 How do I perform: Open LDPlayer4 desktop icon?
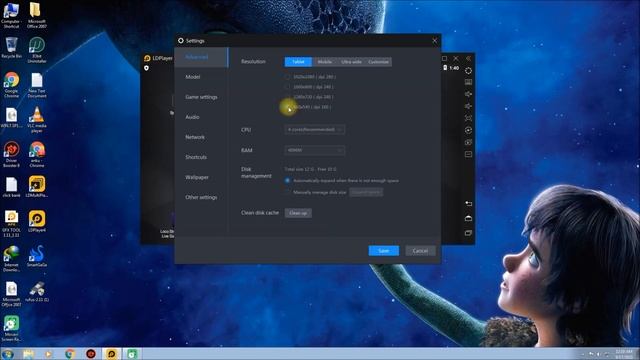tap(37, 222)
